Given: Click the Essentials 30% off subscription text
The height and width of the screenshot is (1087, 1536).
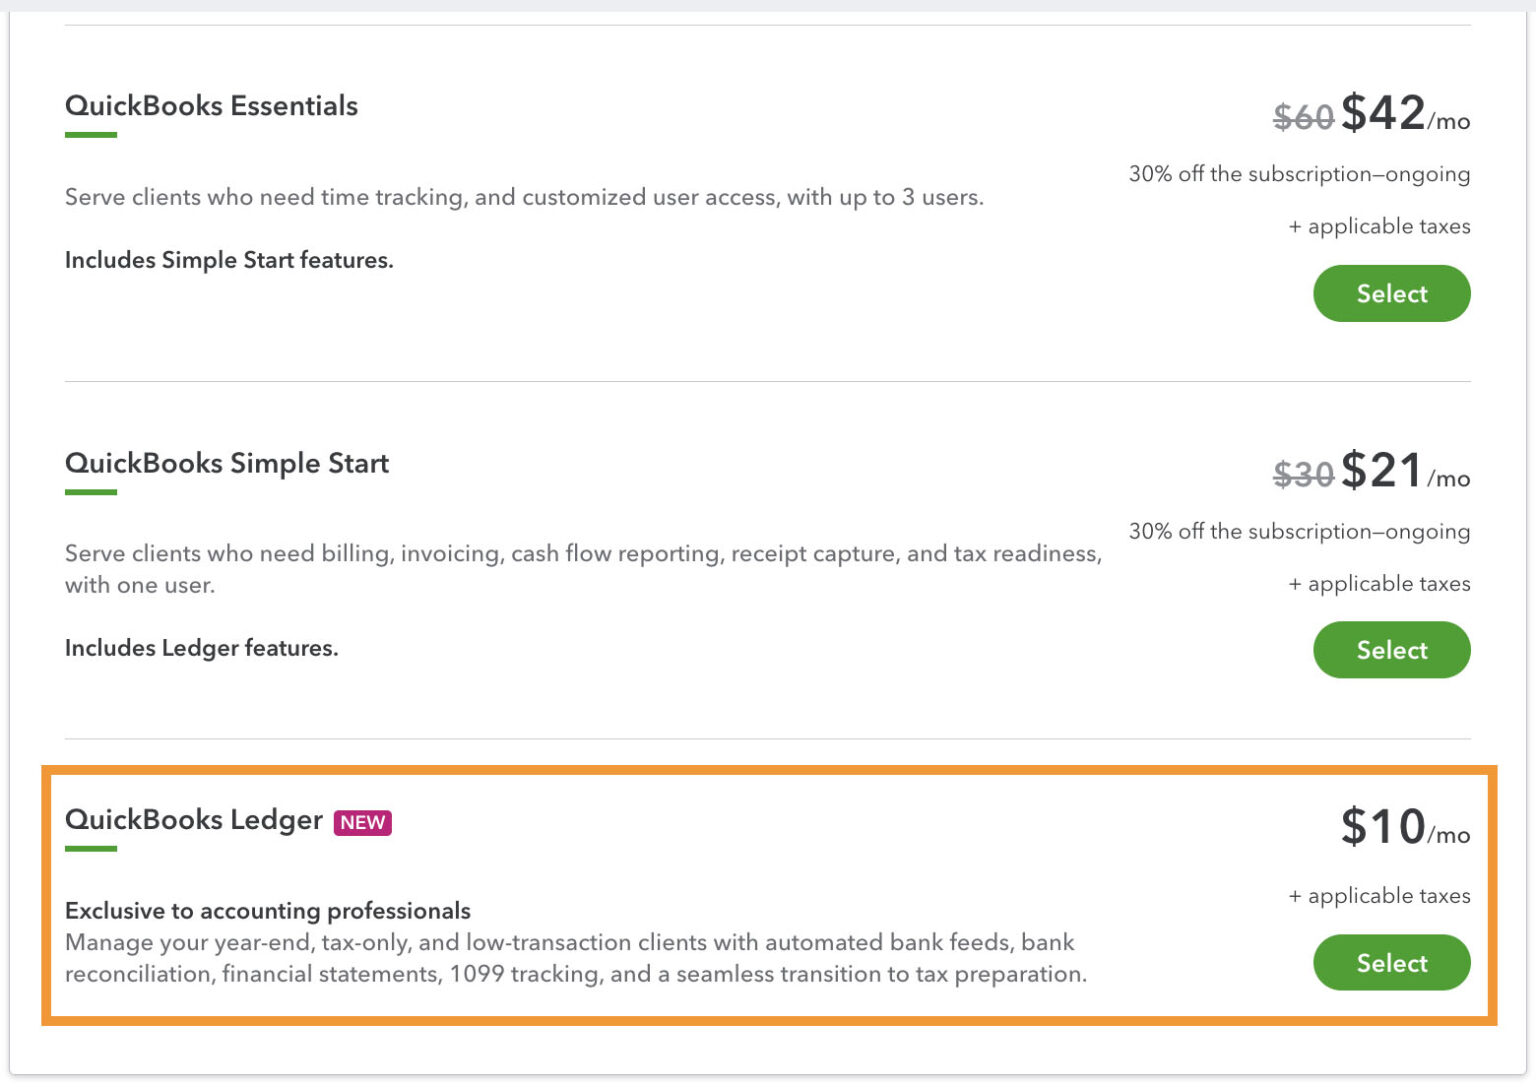Looking at the screenshot, I should point(1299,174).
